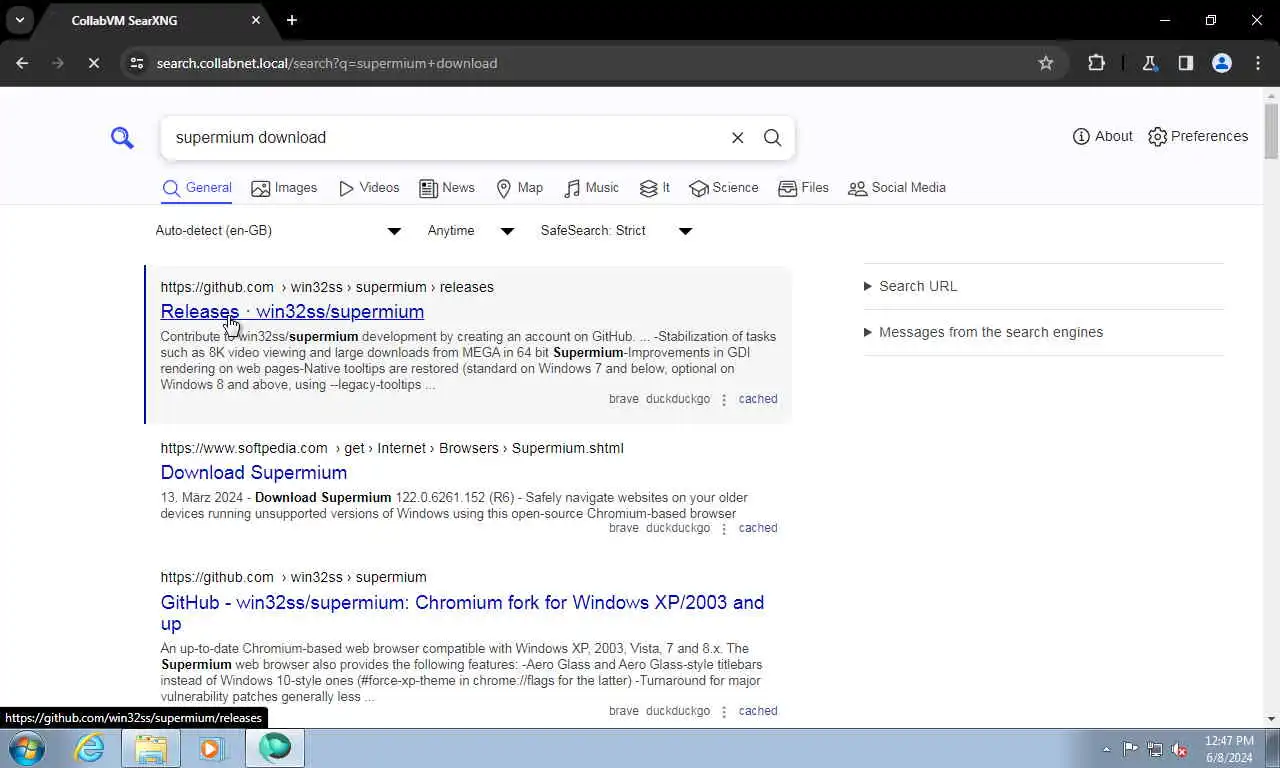Click Supermium browser taskbar button

(x=275, y=748)
